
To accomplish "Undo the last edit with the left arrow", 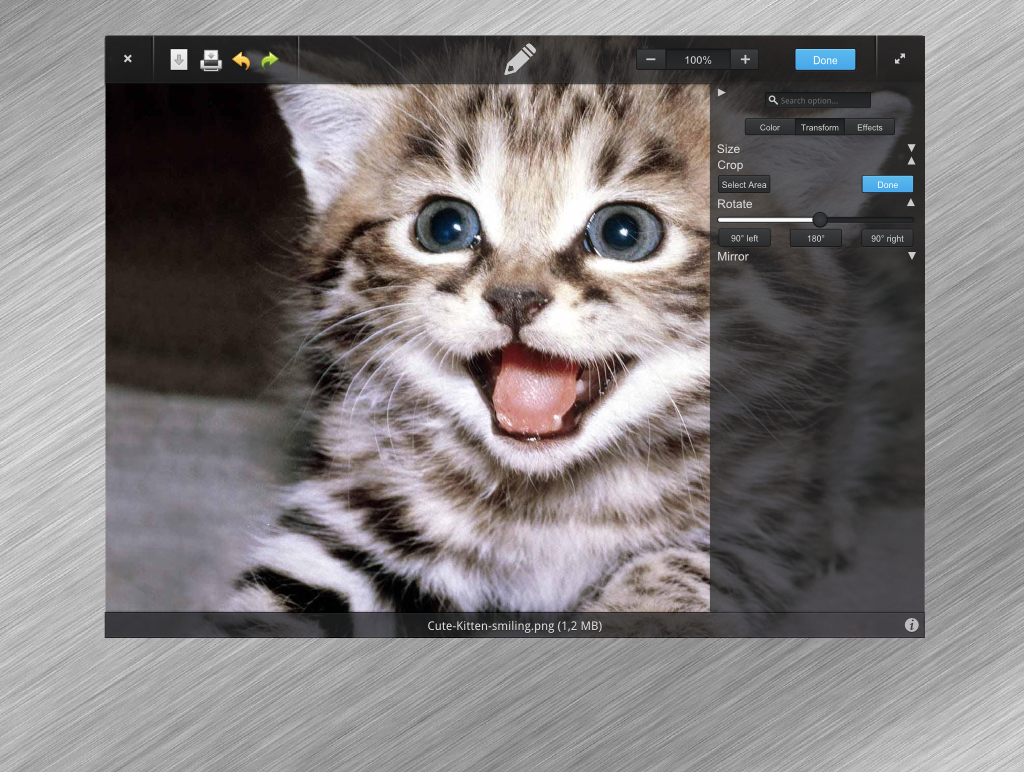I will [x=241, y=60].
